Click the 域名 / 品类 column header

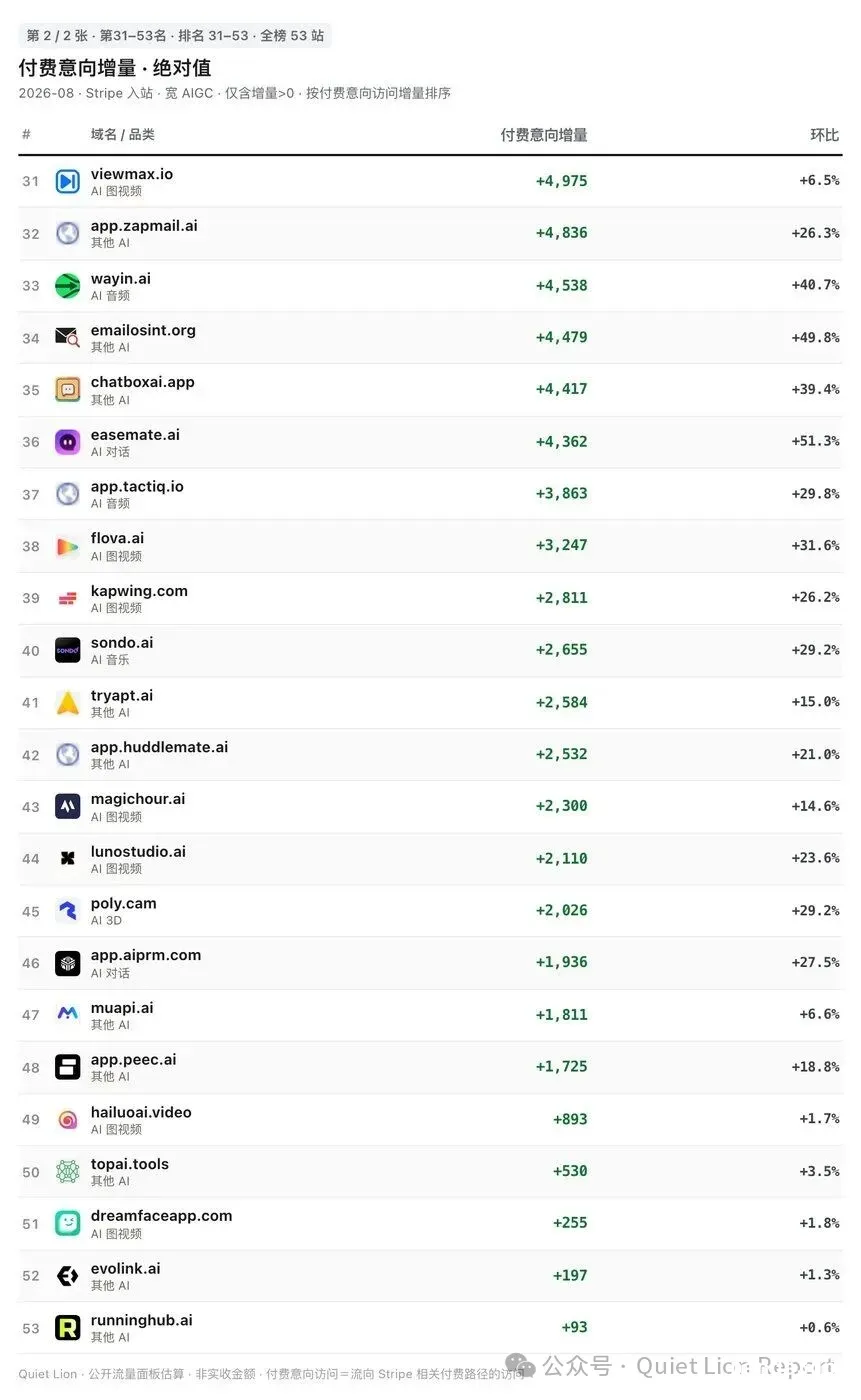(x=123, y=135)
